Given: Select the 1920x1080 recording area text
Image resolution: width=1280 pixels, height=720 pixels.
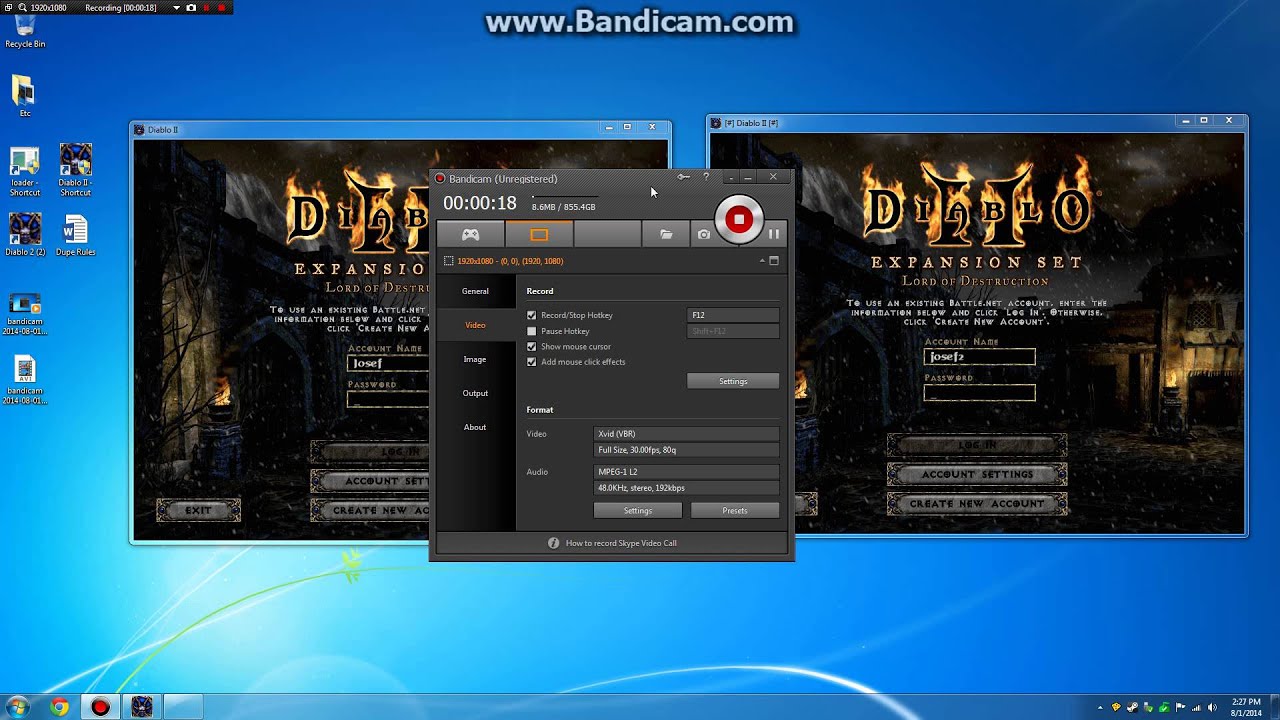Looking at the screenshot, I should coord(510,261).
